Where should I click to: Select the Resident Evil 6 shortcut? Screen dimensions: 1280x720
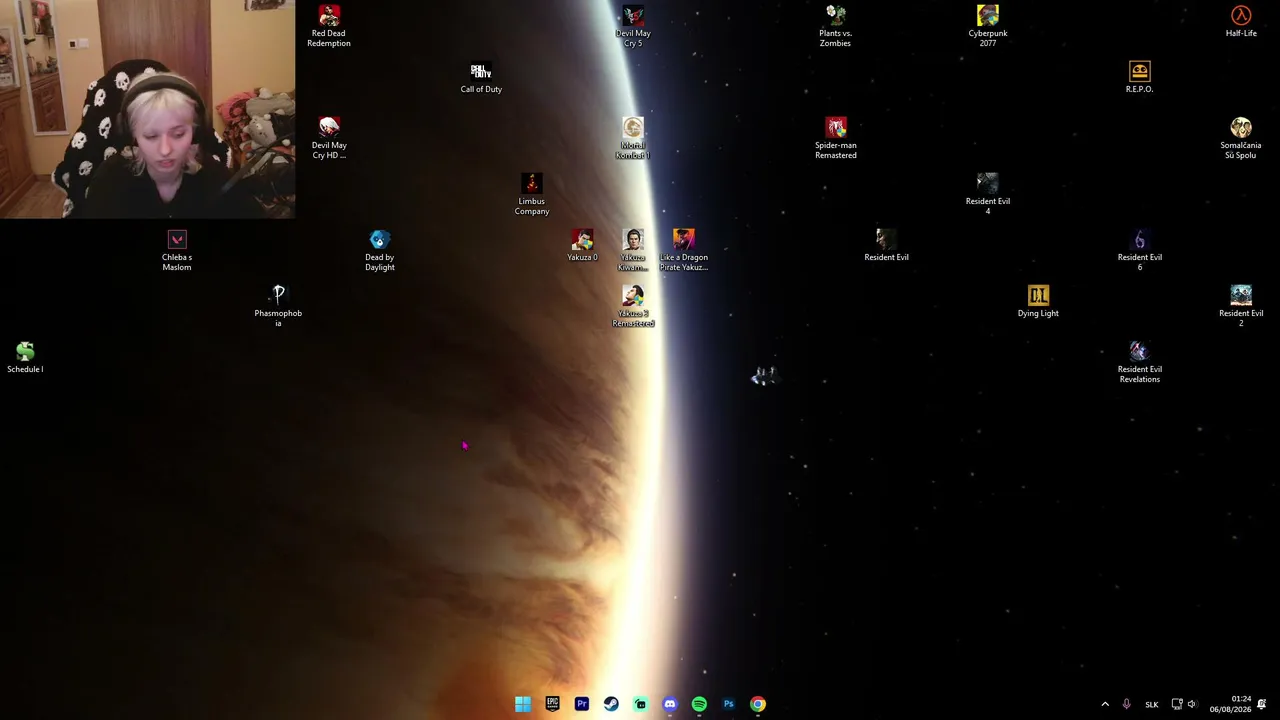tap(1139, 250)
